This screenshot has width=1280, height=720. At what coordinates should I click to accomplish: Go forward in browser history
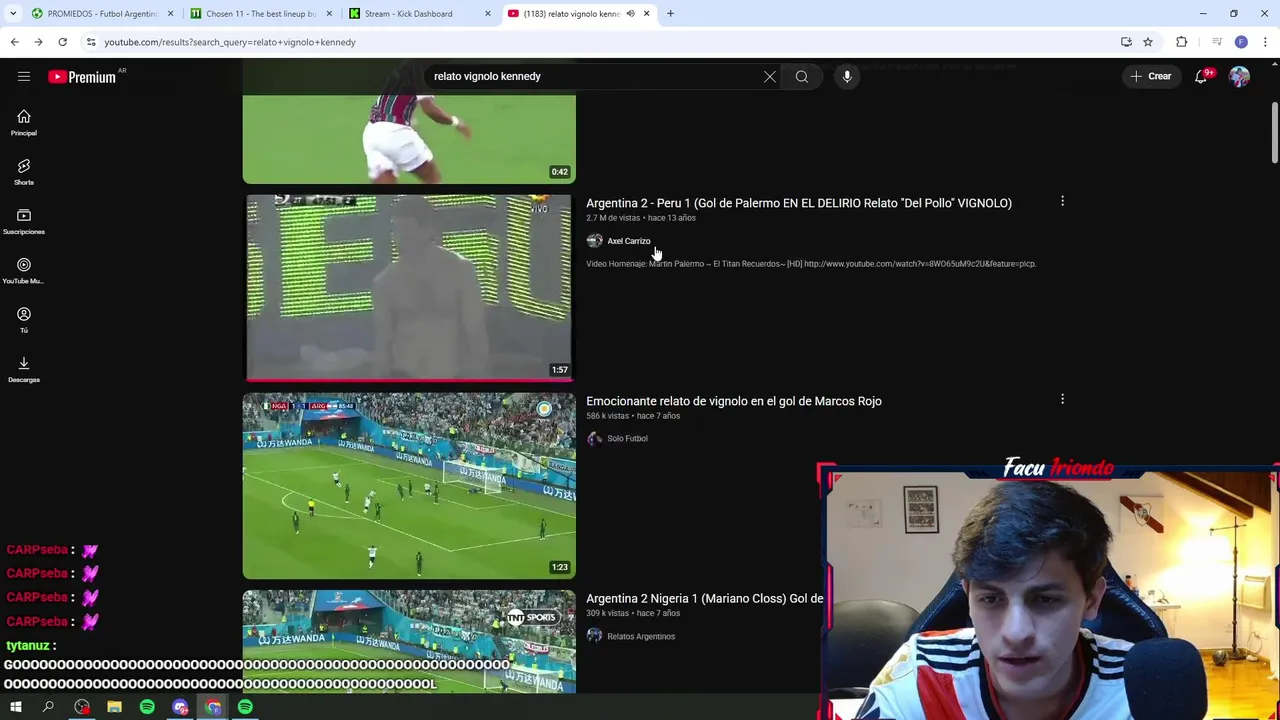(x=38, y=42)
